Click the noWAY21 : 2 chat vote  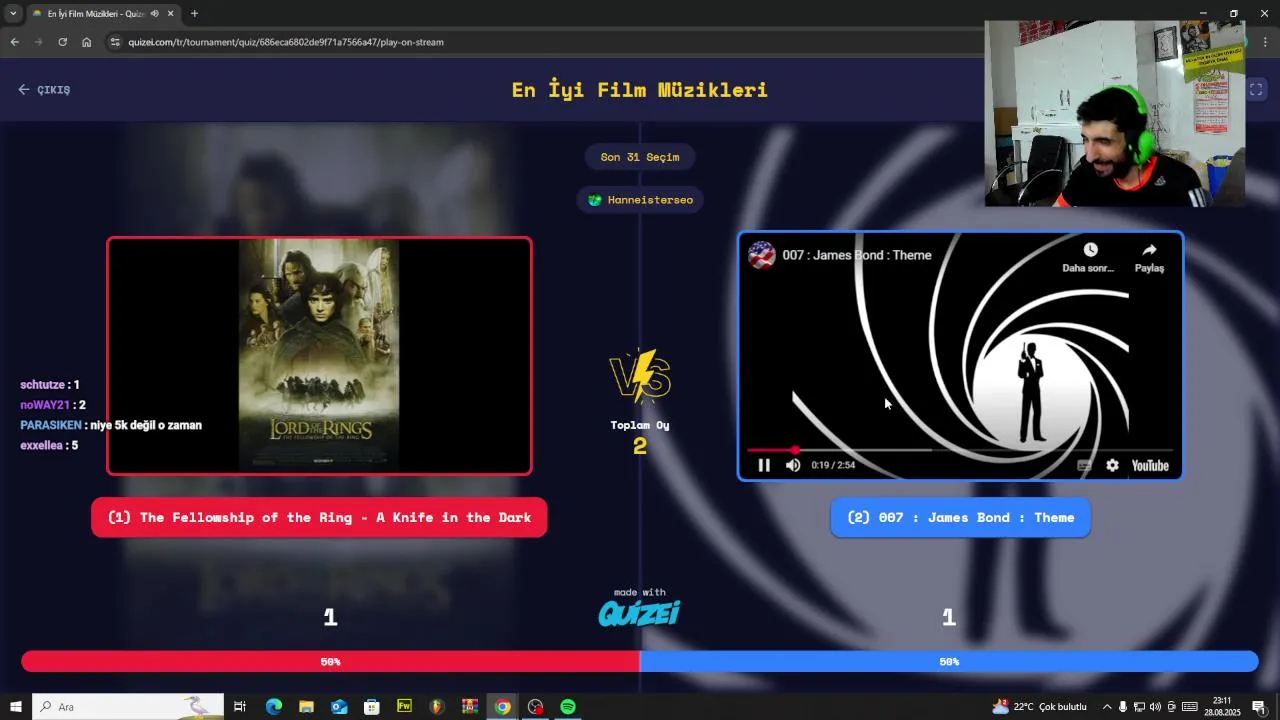point(53,405)
